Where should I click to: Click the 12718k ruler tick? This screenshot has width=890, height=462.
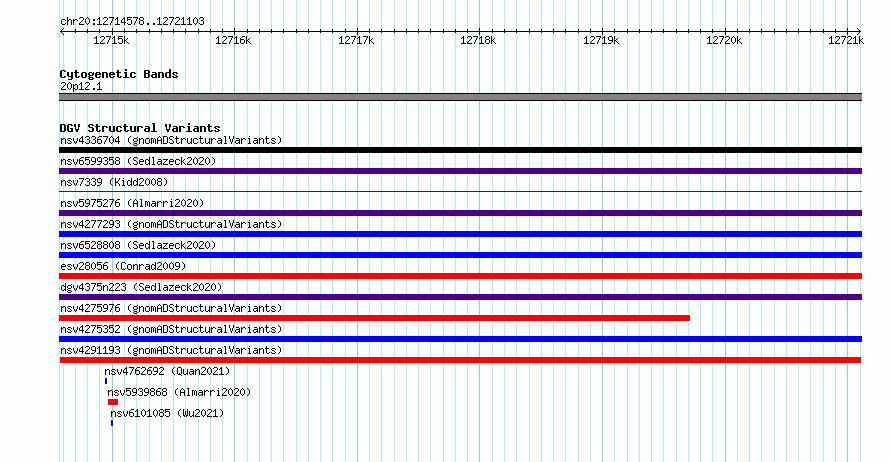pyautogui.click(x=478, y=40)
